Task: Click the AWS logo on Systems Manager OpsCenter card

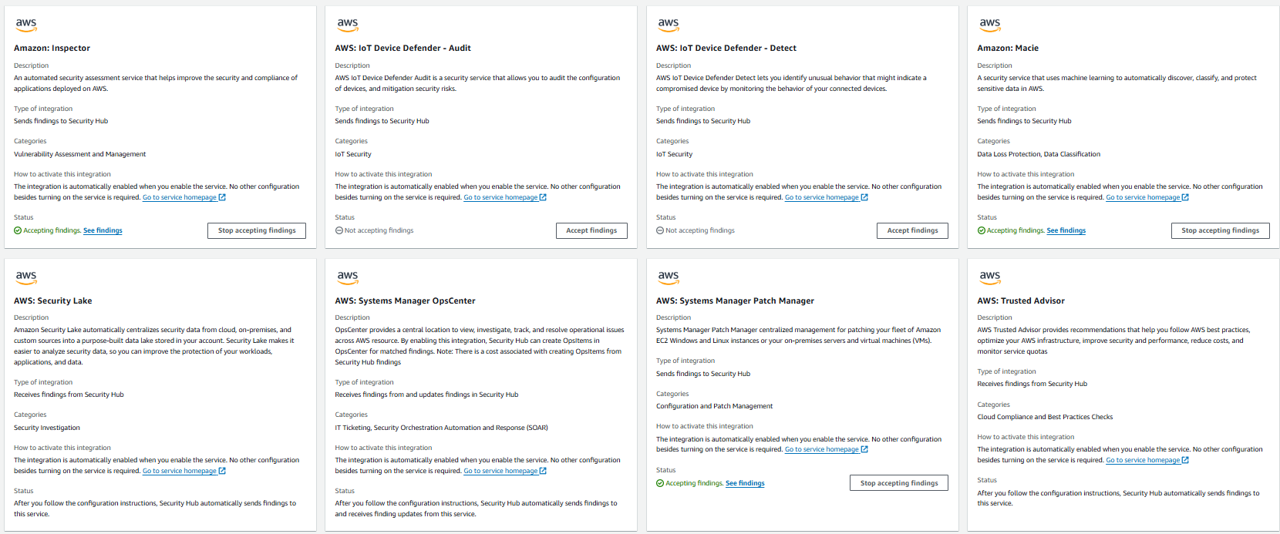Action: 347,278
